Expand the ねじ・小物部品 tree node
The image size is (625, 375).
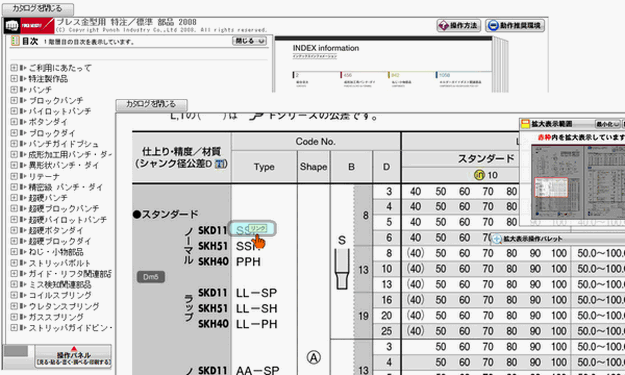[14, 252]
